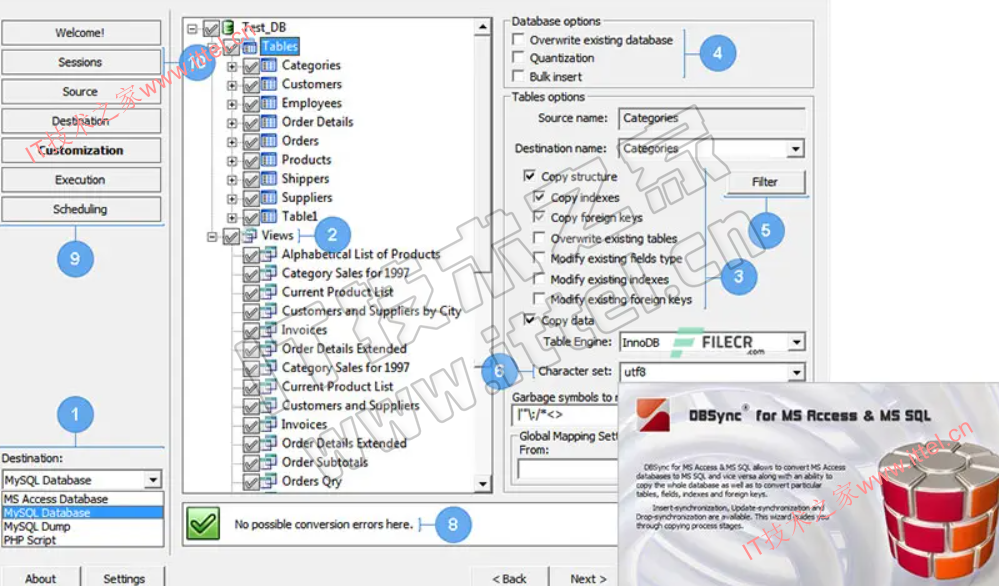Select the Categories table icon
The image size is (999, 586).
pos(269,66)
